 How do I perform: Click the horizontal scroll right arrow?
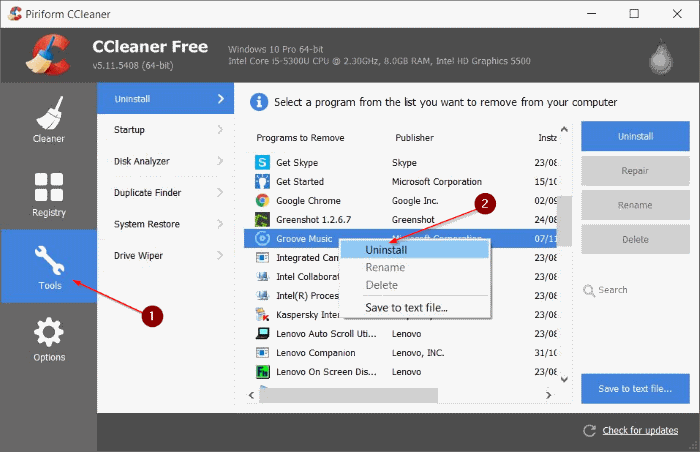(549, 395)
